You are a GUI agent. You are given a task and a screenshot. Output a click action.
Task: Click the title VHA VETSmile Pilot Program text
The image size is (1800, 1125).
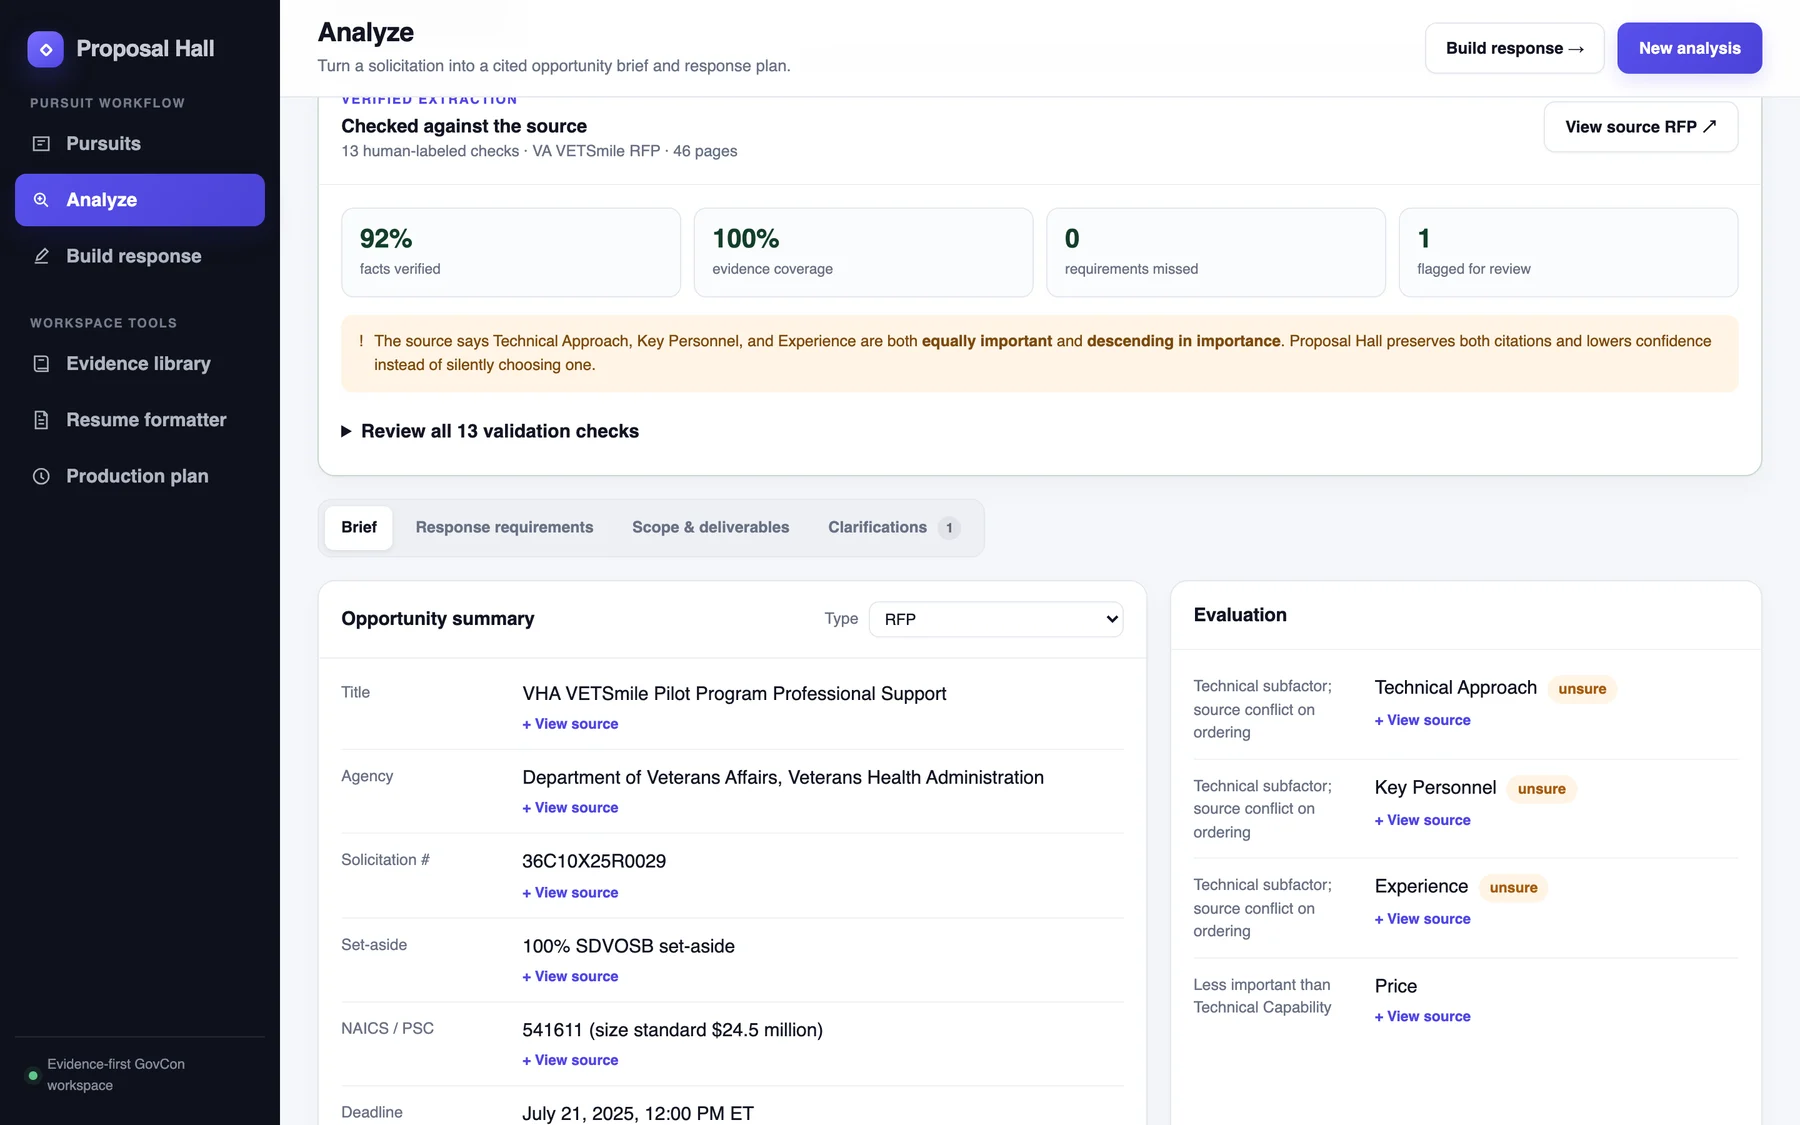[734, 694]
